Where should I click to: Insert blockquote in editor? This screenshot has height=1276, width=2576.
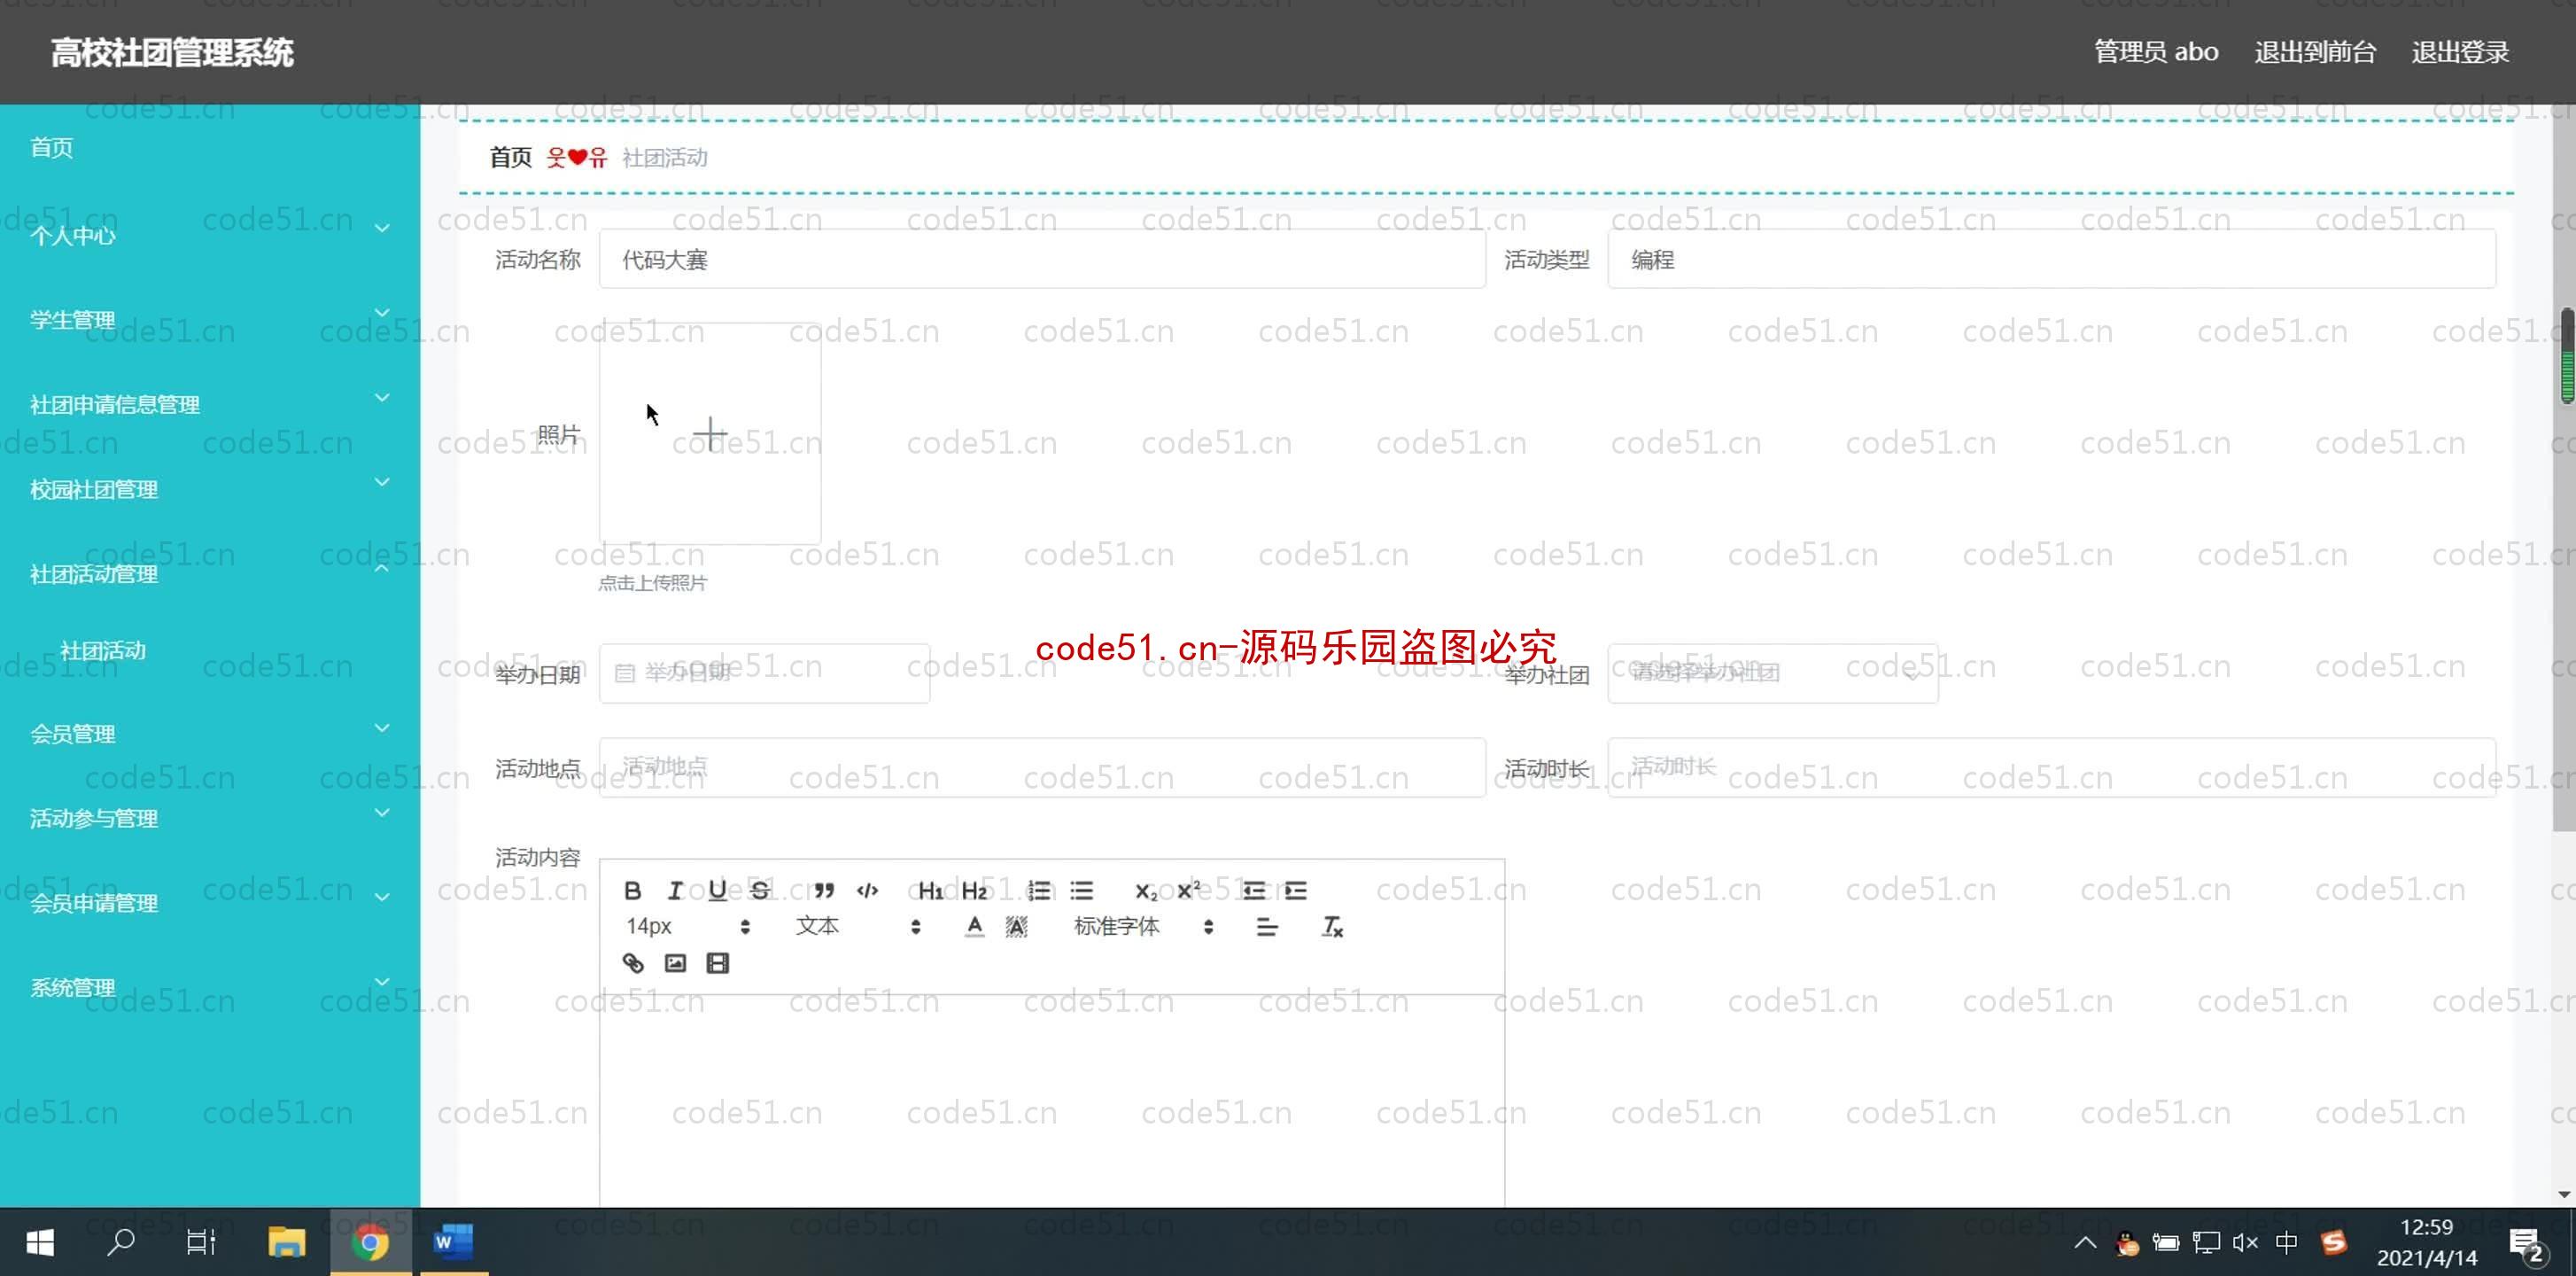coord(824,890)
